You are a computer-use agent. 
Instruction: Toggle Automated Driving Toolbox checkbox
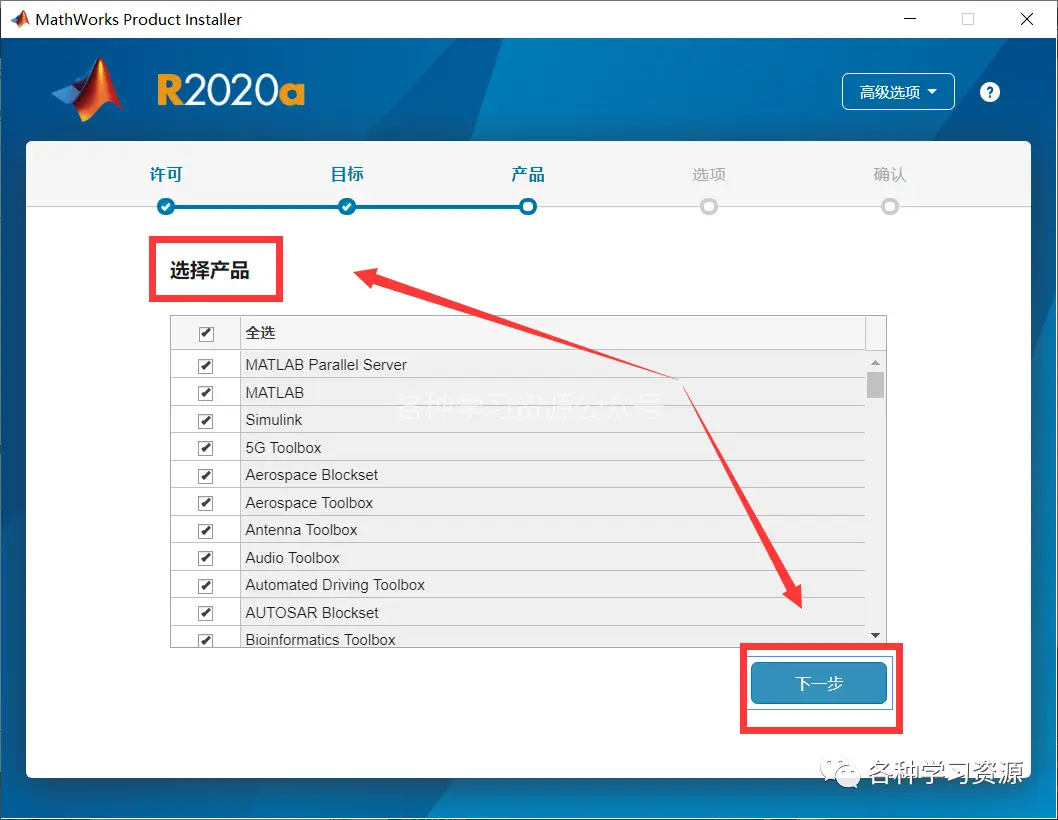point(206,586)
